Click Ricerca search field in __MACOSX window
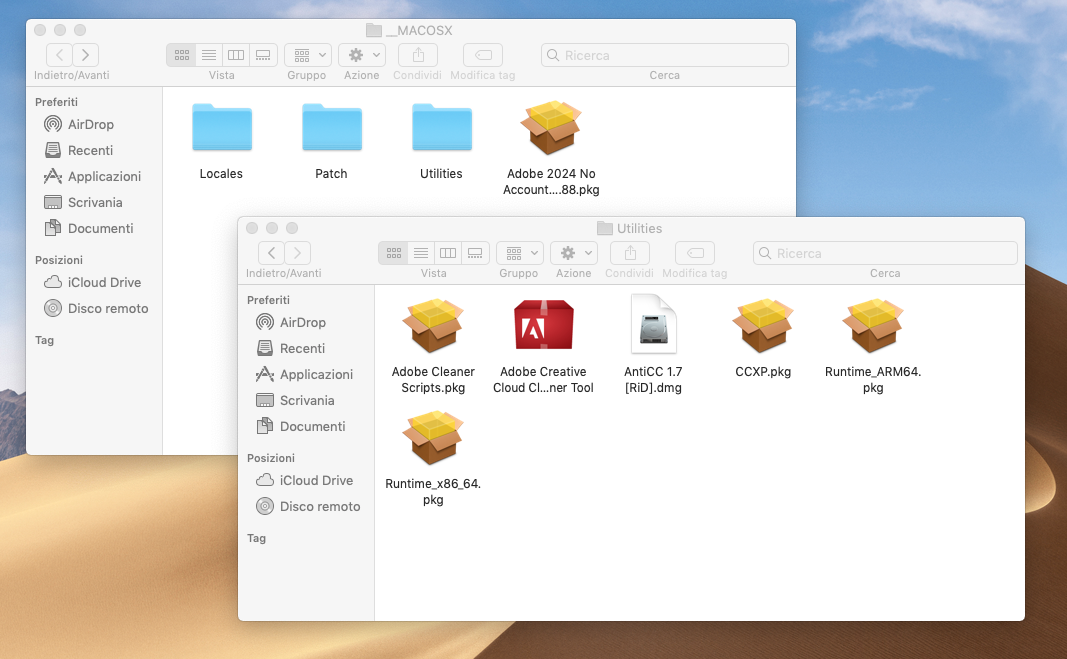Viewport: 1067px width, 659px height. 665,55
